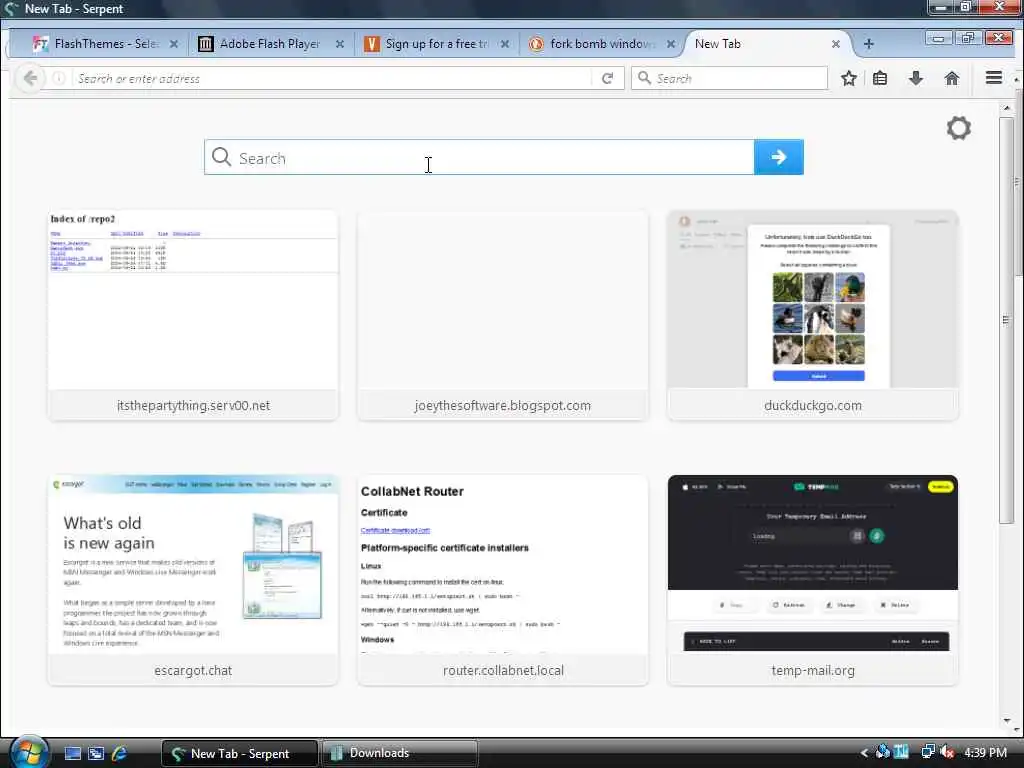This screenshot has height=768, width=1024.
Task: Click Switch between windows quick launch icon
Action: pos(96,753)
